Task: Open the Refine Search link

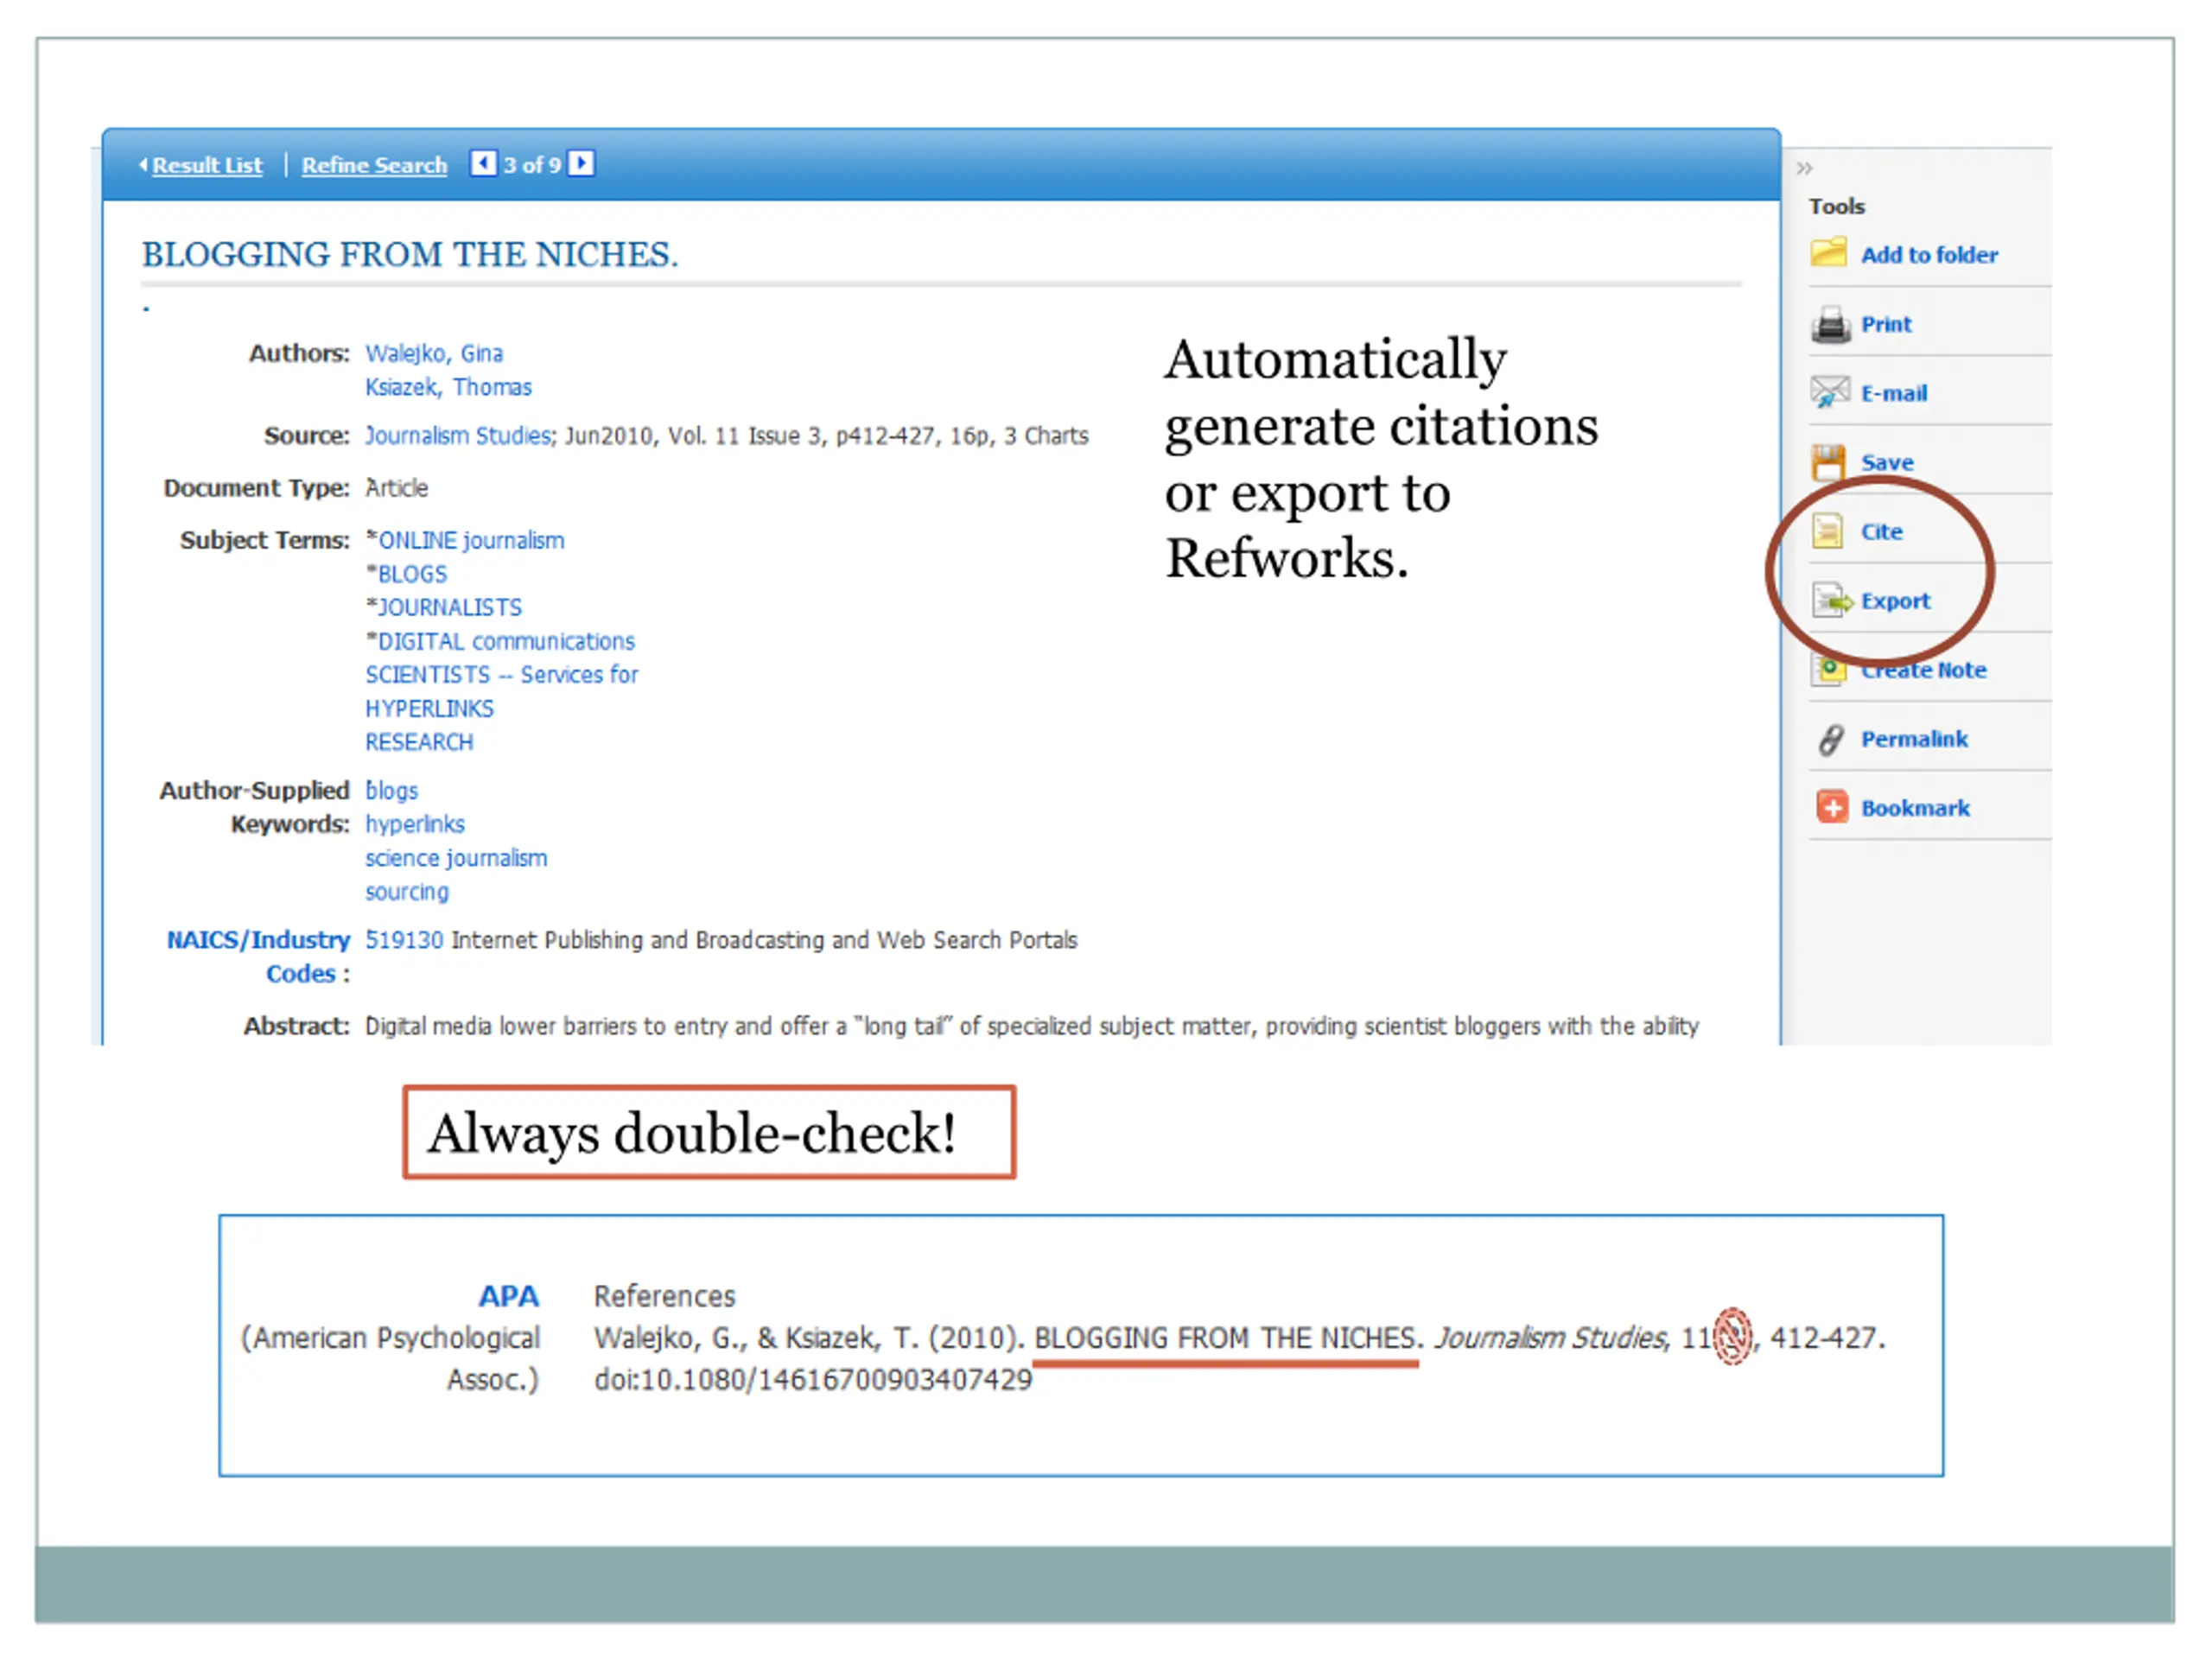Action: coord(374,165)
